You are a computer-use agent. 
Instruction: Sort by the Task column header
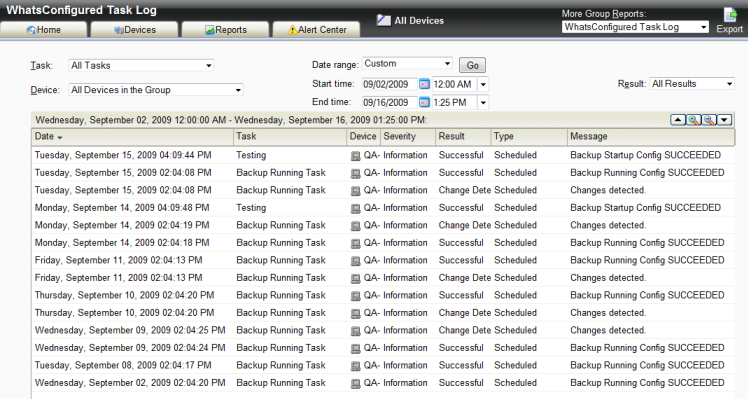[290, 136]
